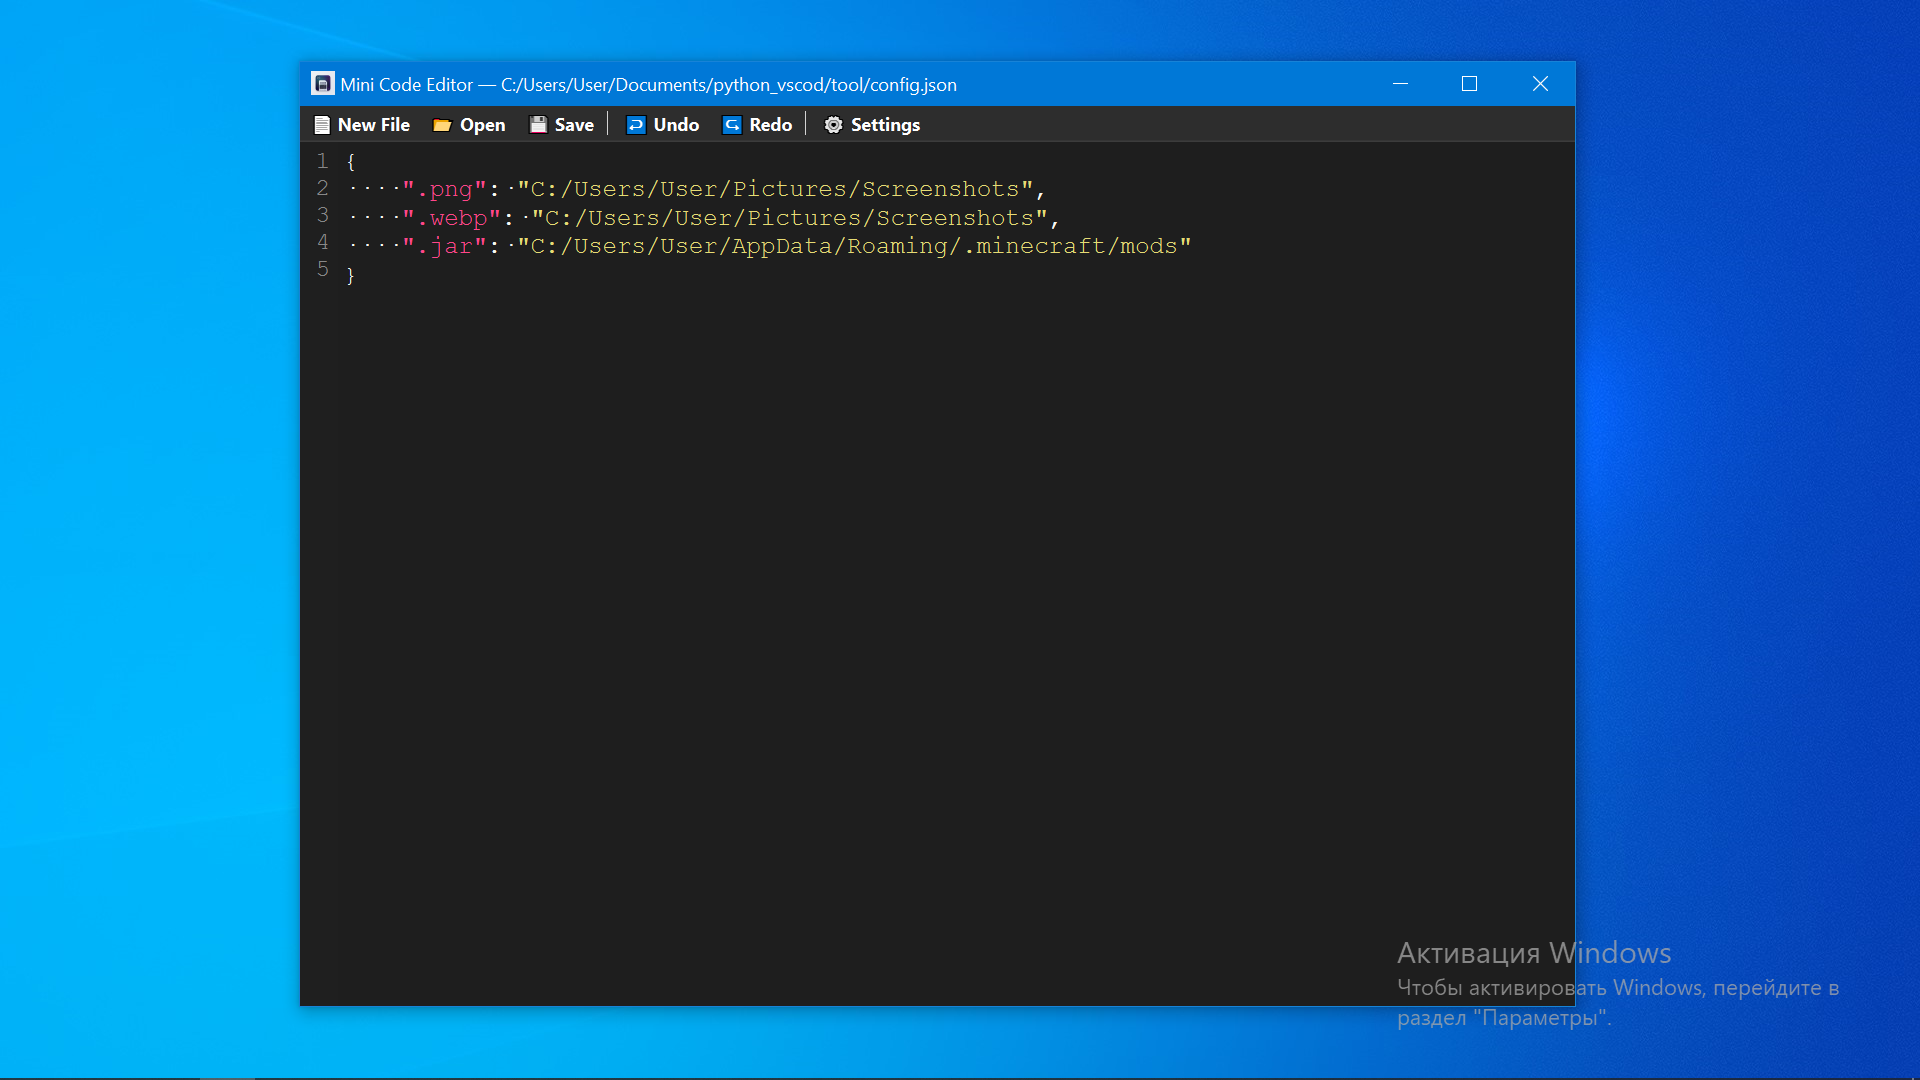The height and width of the screenshot is (1080, 1920).
Task: Close the Mini Code Editor window
Action: pyautogui.click(x=1540, y=84)
